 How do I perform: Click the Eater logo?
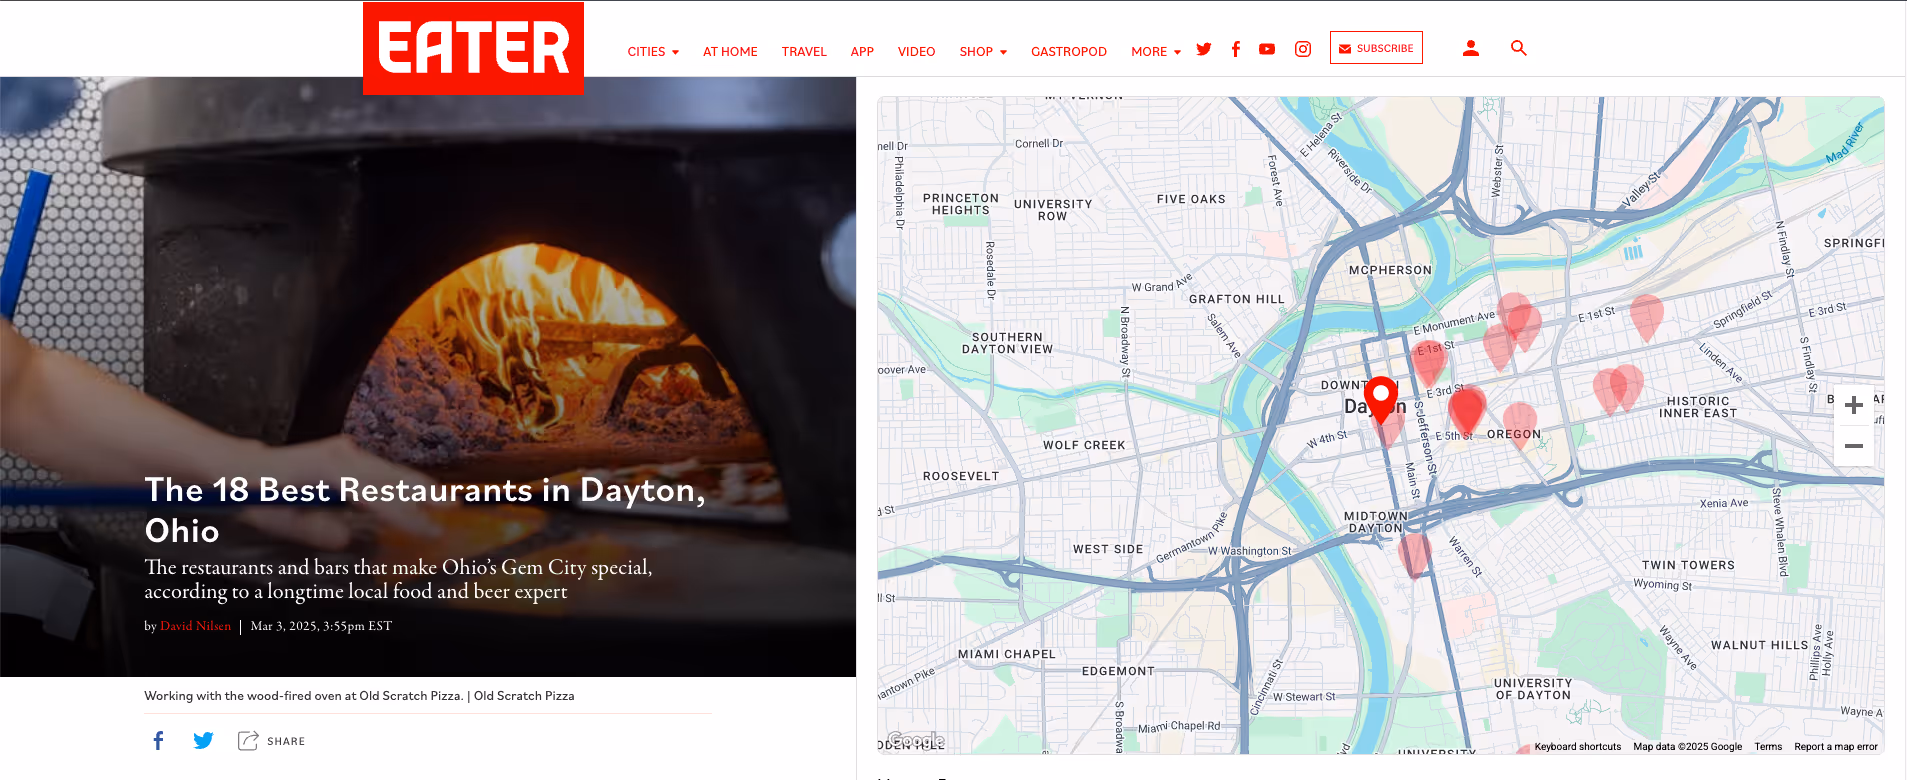pyautogui.click(x=473, y=48)
